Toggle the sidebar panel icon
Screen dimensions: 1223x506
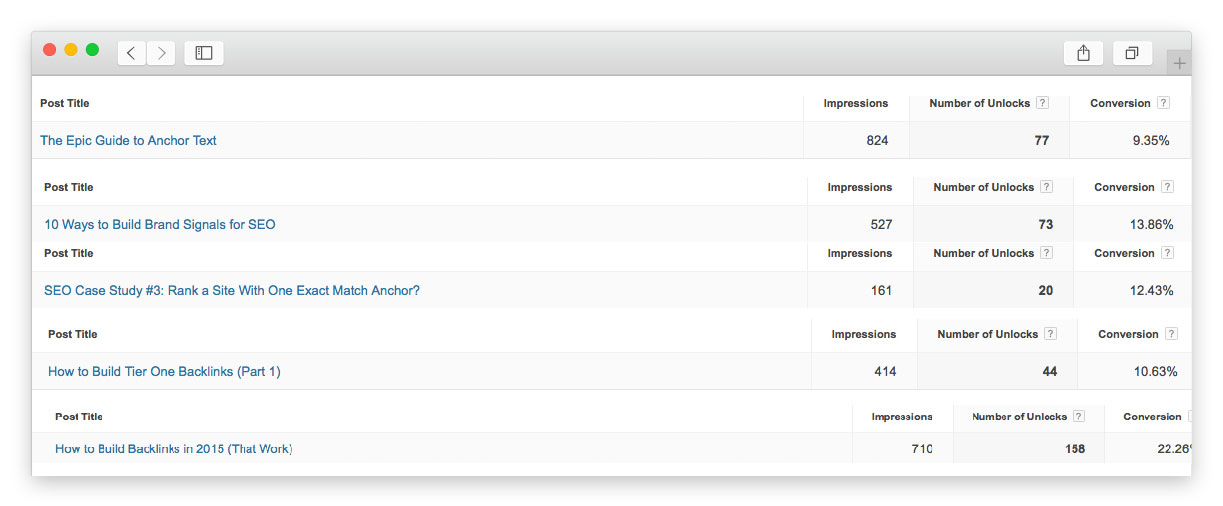(x=204, y=53)
